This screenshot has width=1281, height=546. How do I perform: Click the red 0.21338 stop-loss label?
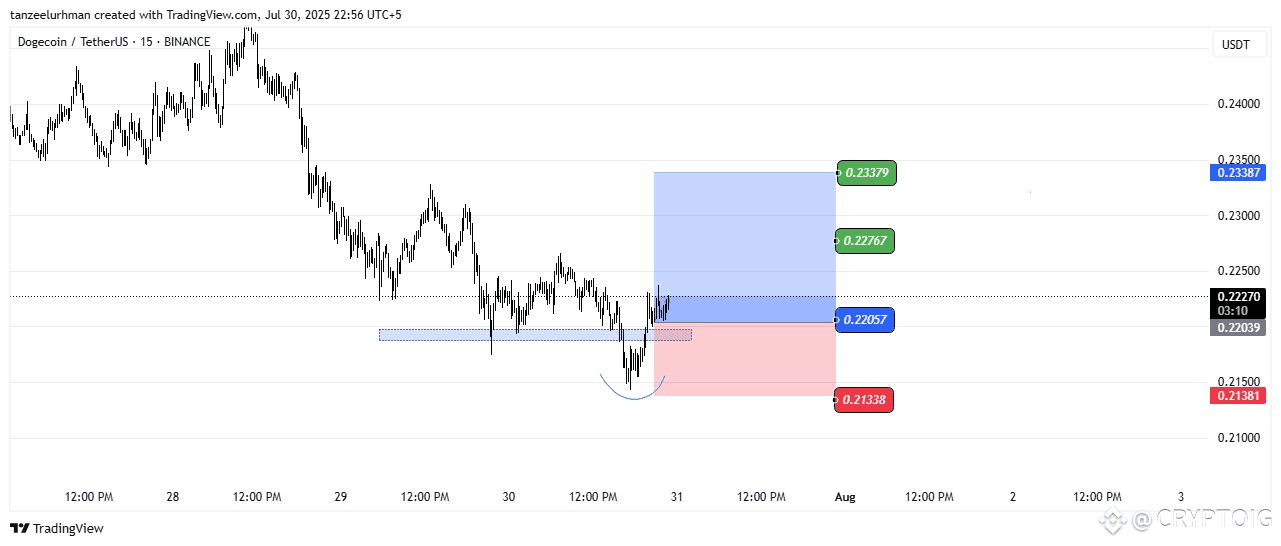[864, 401]
